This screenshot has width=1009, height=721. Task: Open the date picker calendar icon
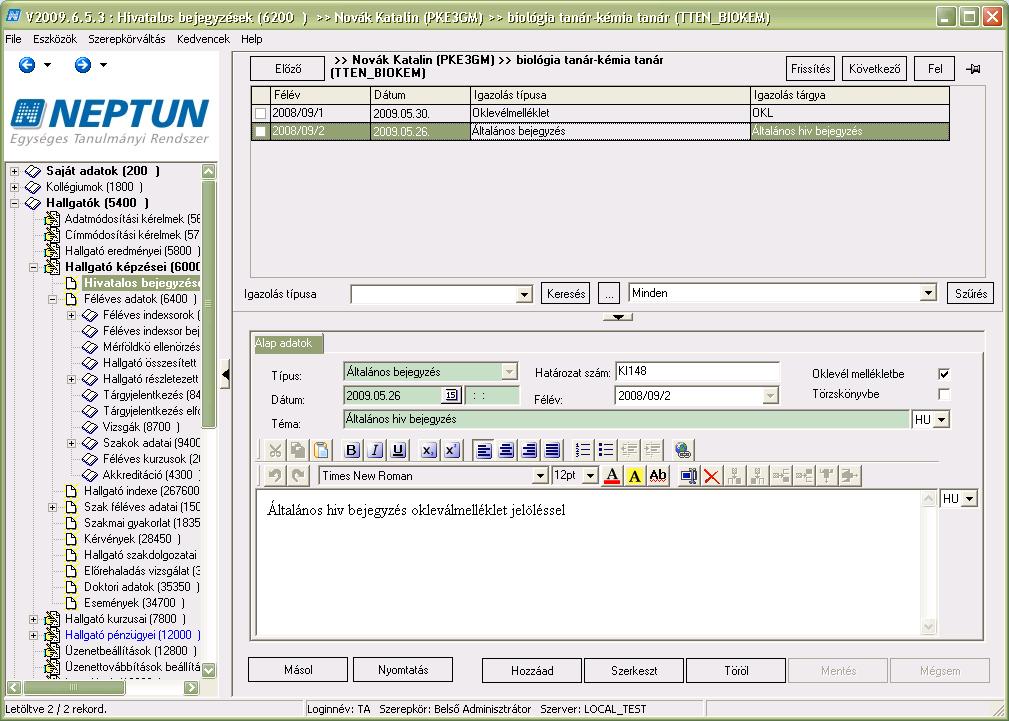click(451, 395)
